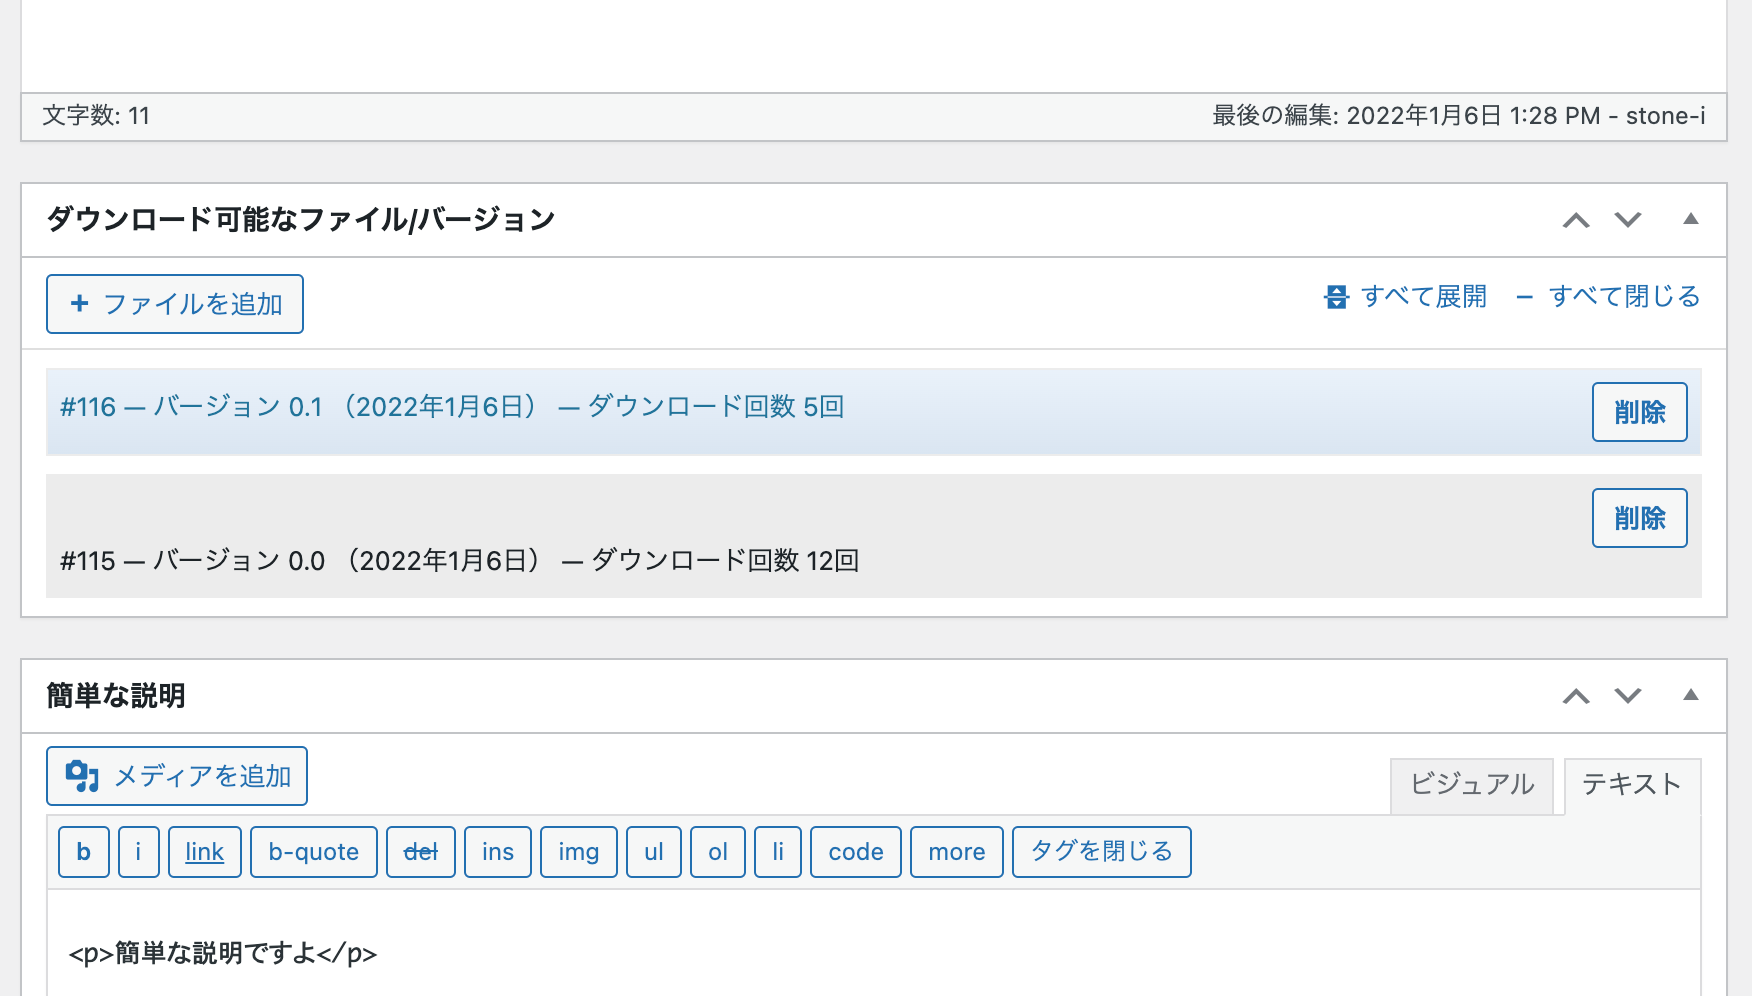Switch to the テキスト editor tab
Viewport: 1752px width, 996px height.
(1633, 786)
